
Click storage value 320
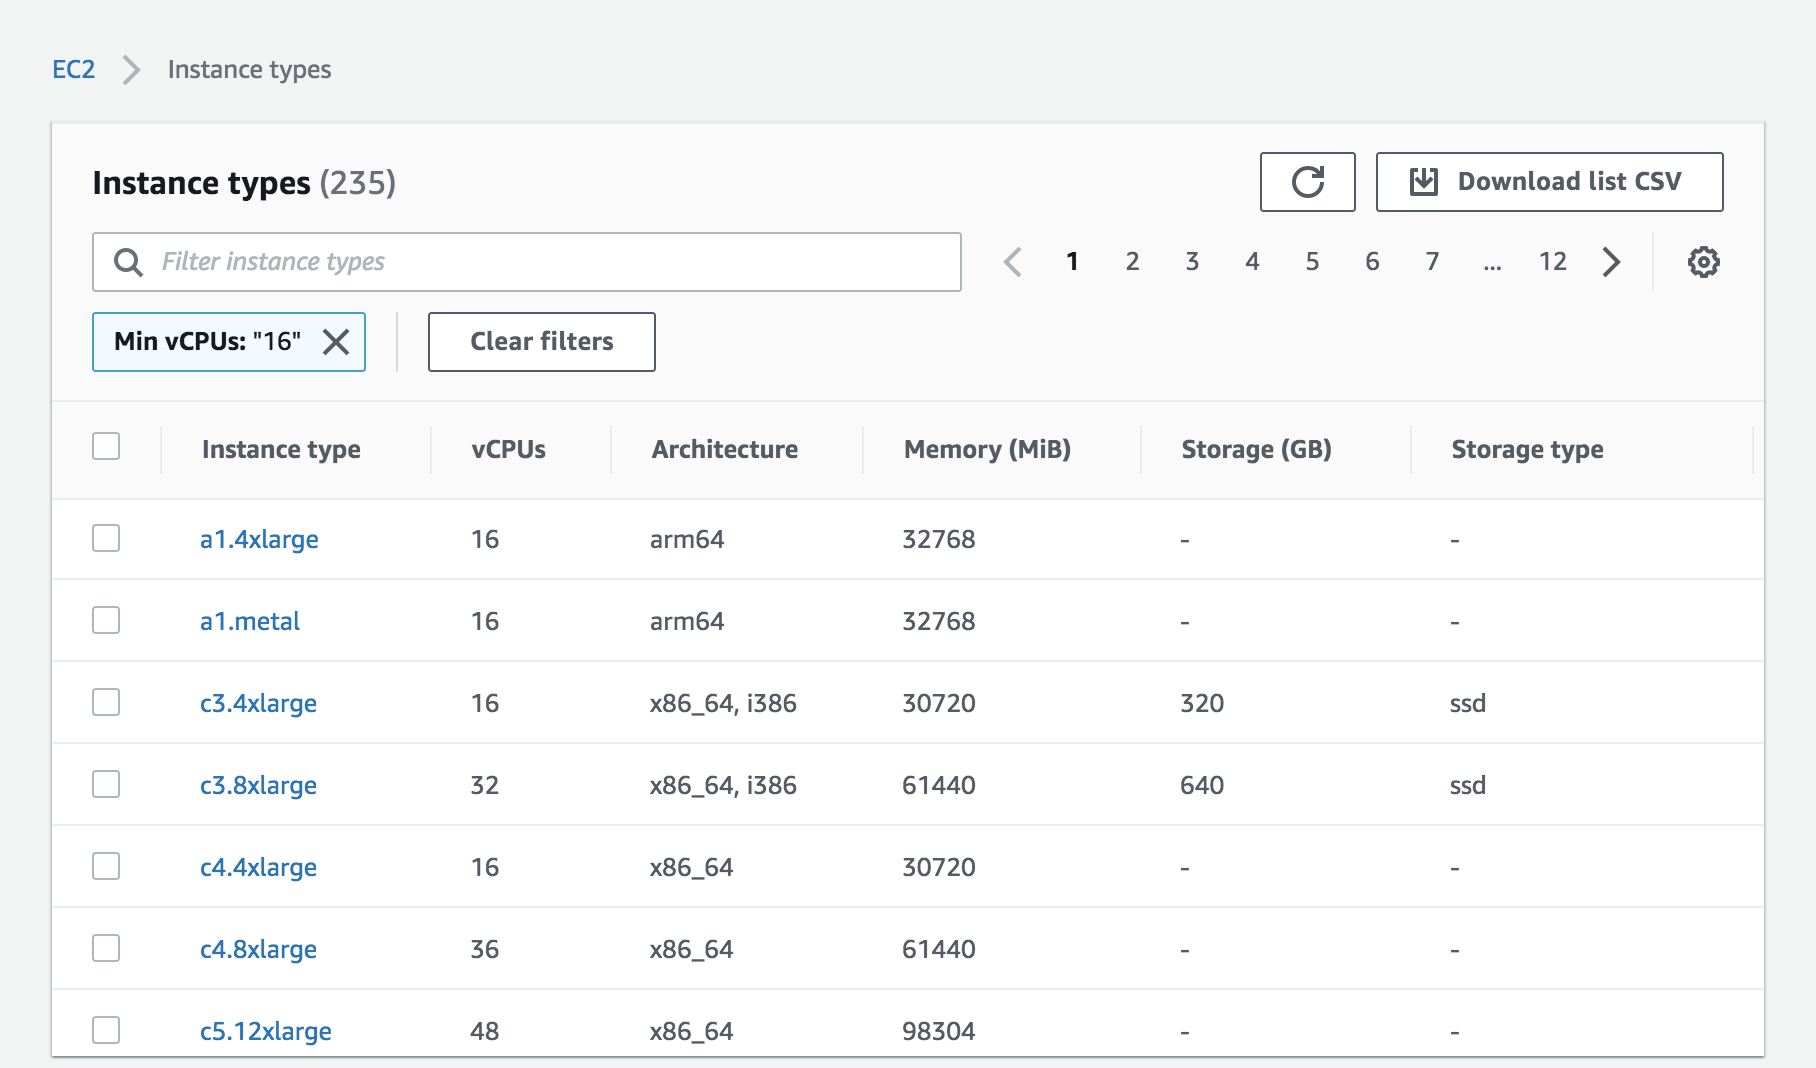coord(1202,703)
